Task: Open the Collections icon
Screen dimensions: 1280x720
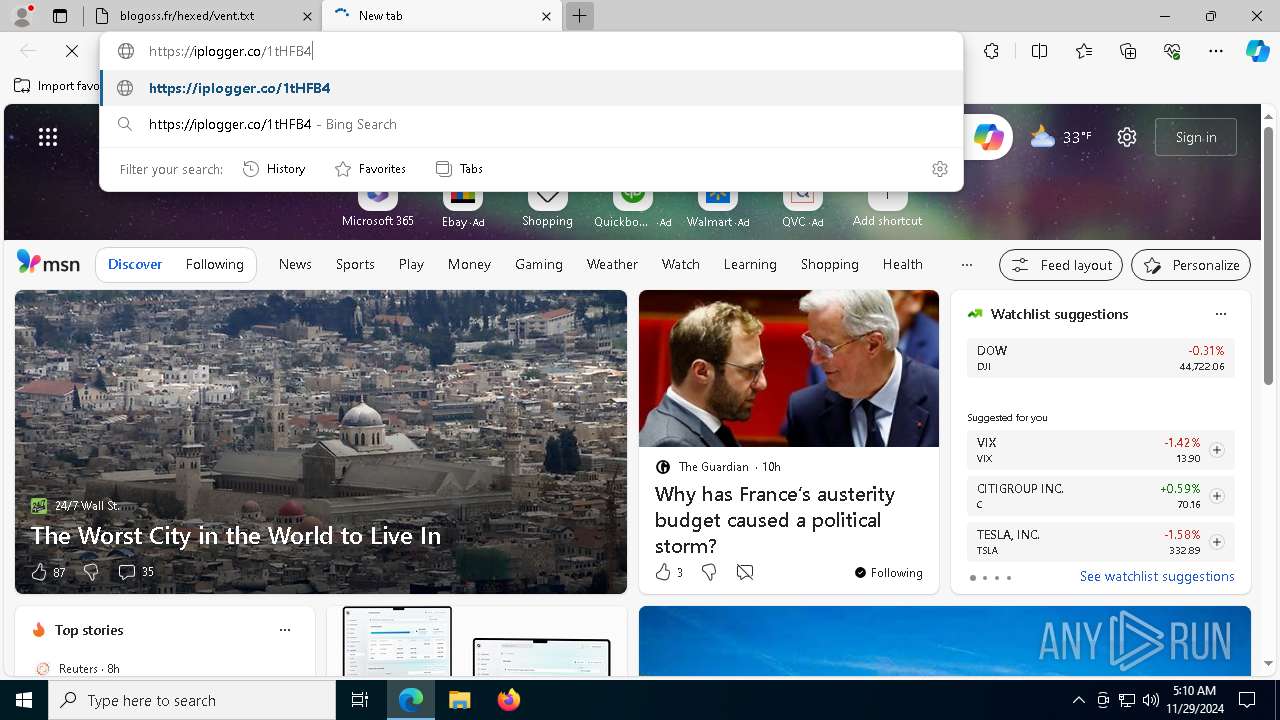Action: coord(1128,51)
